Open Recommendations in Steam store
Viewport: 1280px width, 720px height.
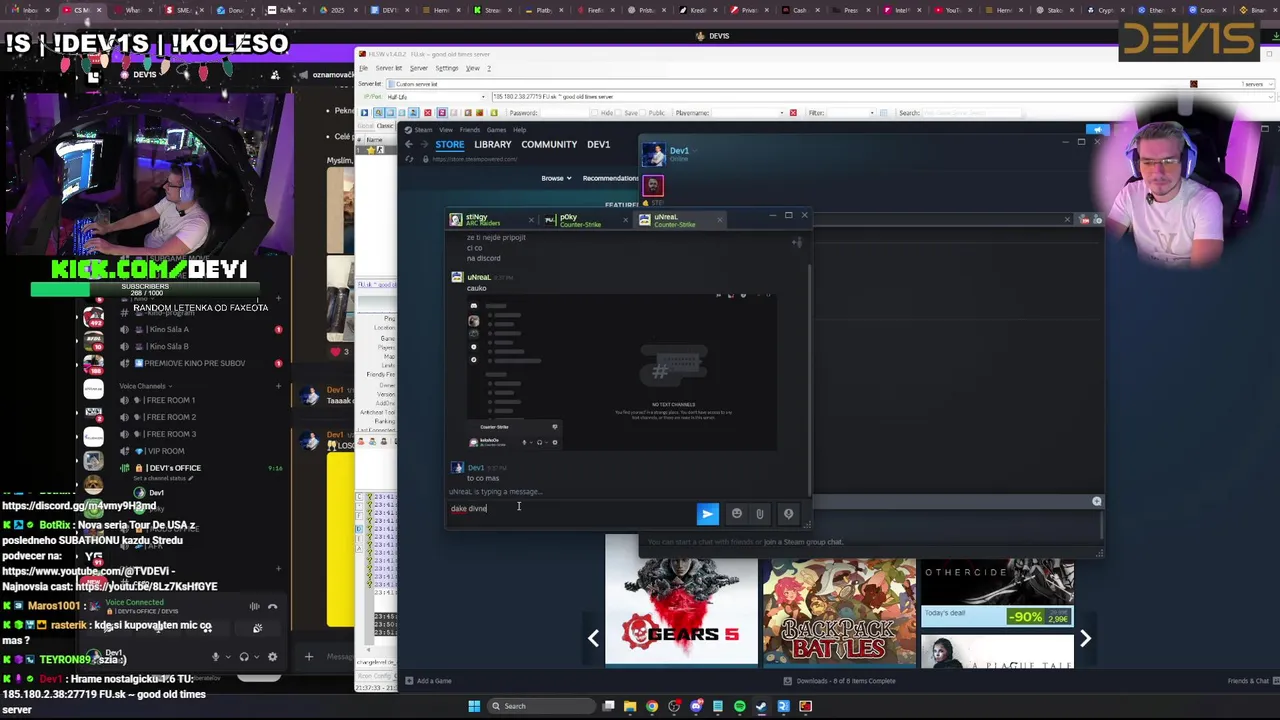pyautogui.click(x=610, y=178)
